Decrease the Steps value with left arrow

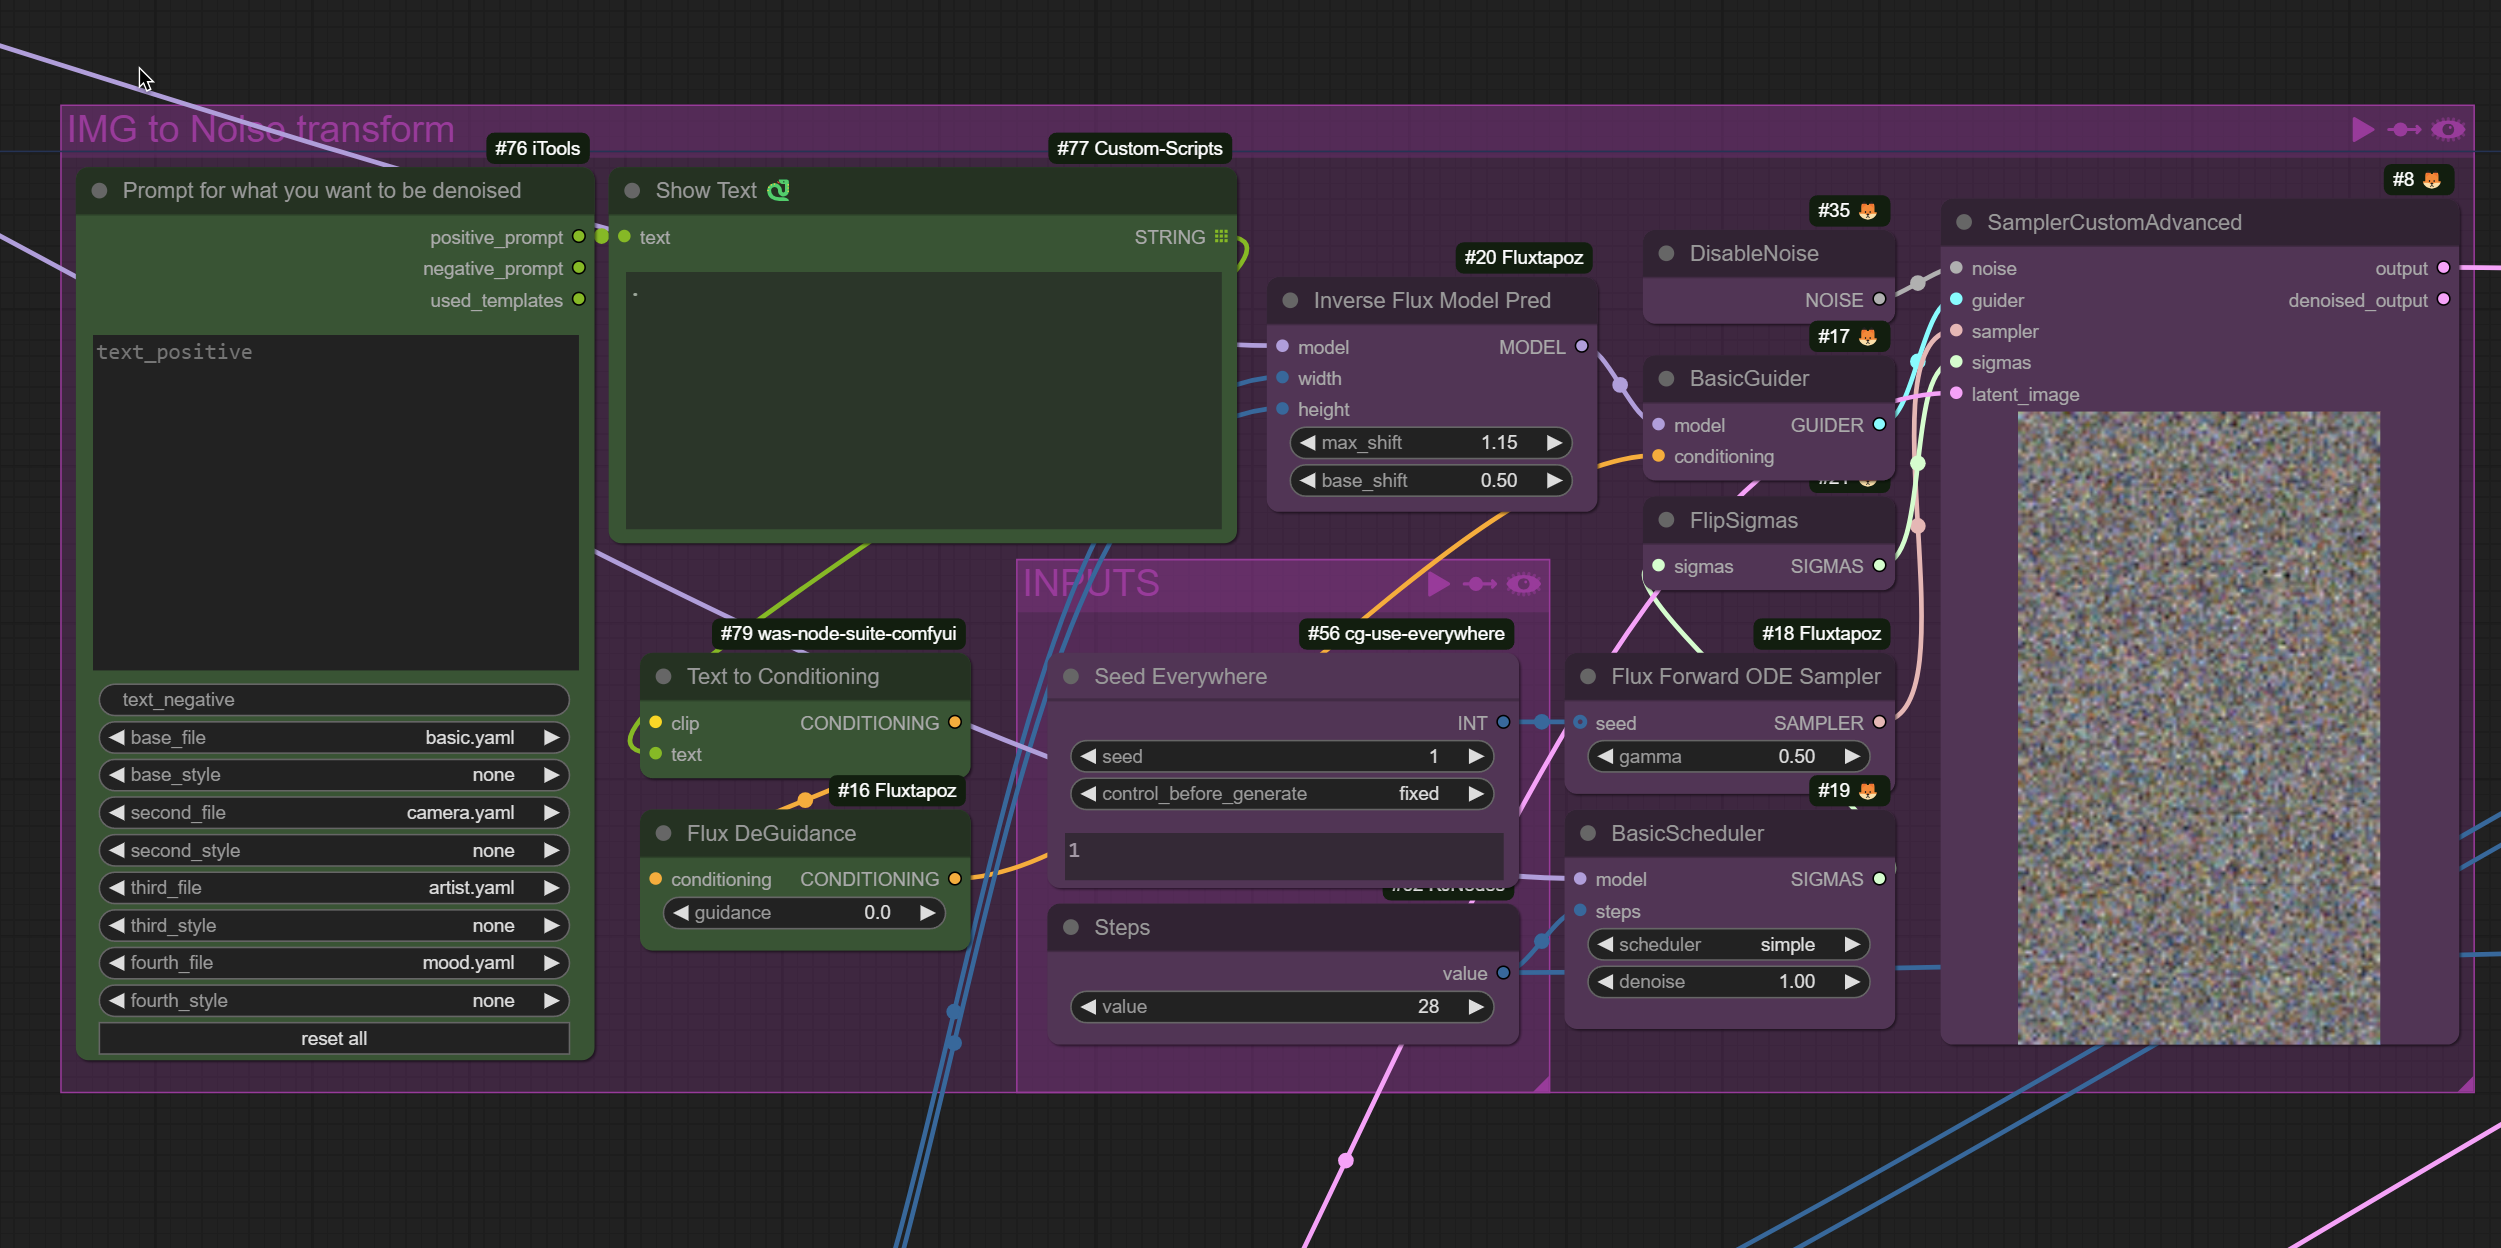click(x=1089, y=1007)
